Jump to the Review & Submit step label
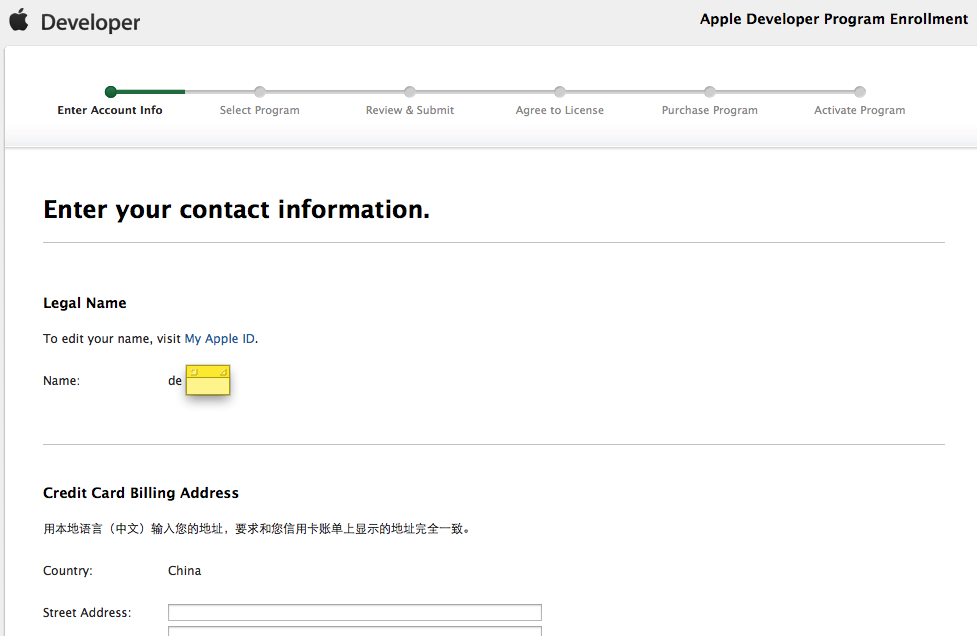The image size is (977, 636). click(410, 110)
